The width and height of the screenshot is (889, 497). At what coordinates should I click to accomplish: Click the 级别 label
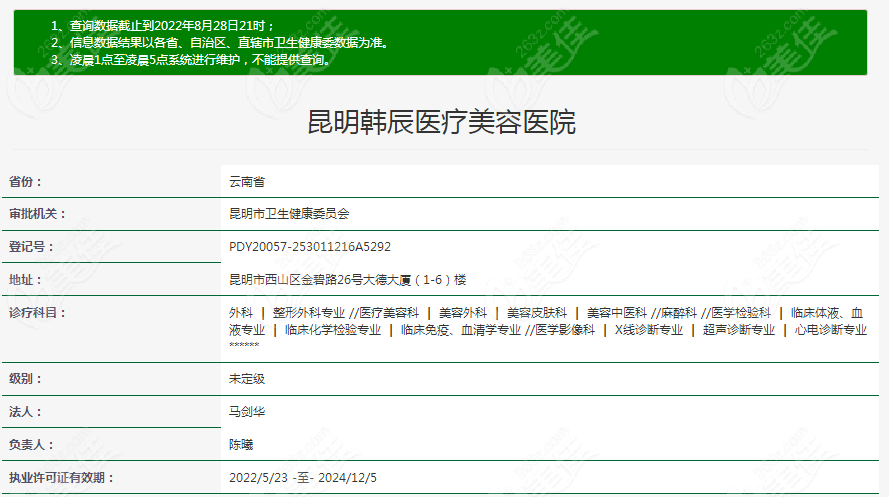26,379
